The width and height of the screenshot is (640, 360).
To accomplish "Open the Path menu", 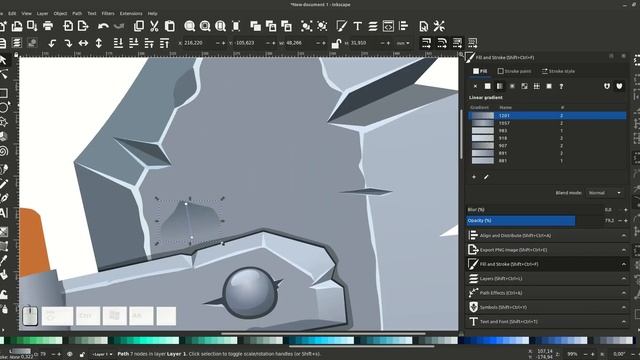I will point(77,13).
